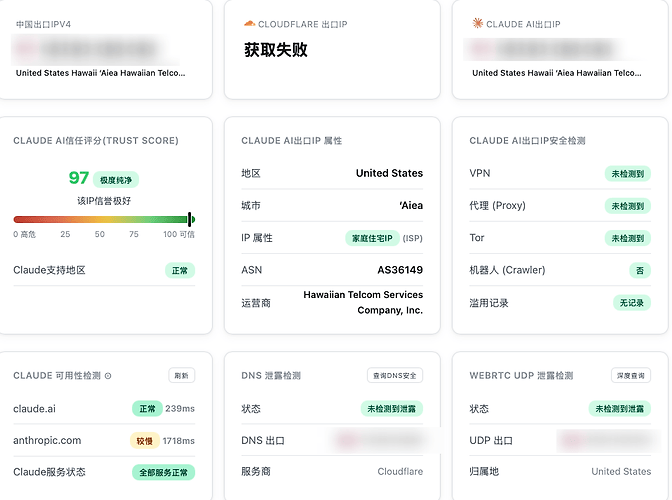Click the 深度查询 button
The image size is (672, 500).
630,375
